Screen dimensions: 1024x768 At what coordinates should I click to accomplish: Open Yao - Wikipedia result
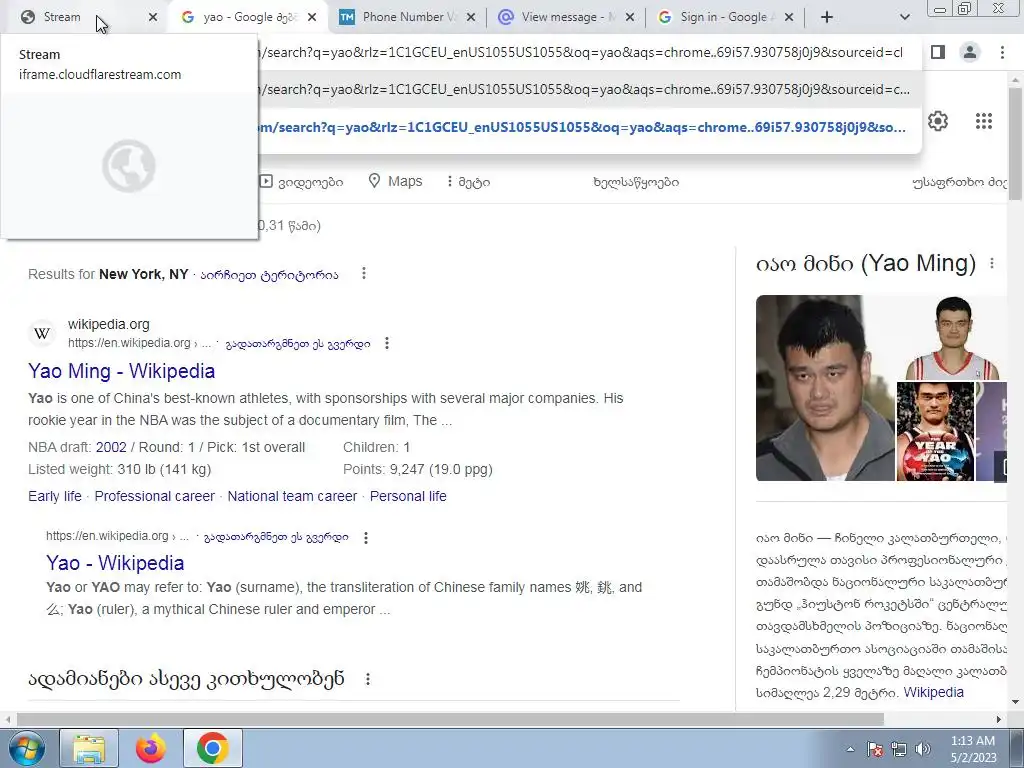click(x=115, y=563)
